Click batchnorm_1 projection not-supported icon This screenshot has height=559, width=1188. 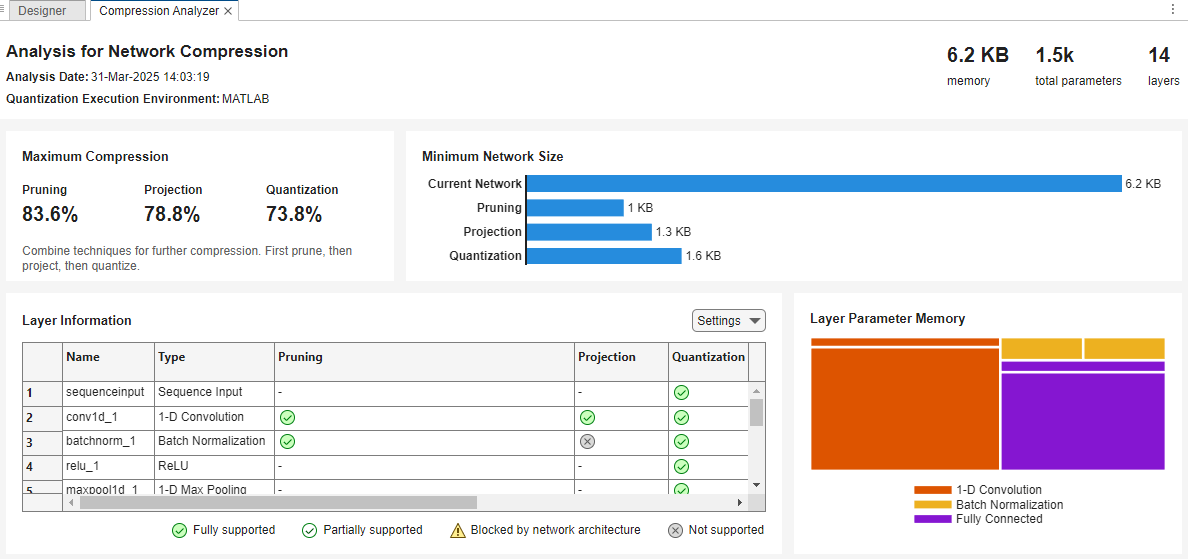(587, 441)
